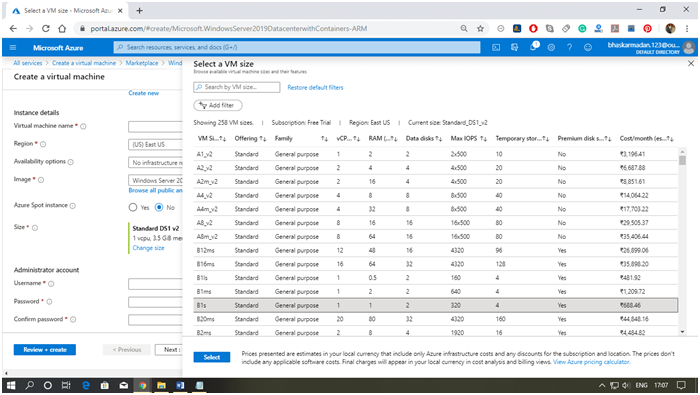Screen dimensions: 700x395
Task: Sort by Offering column
Action: pos(250,138)
